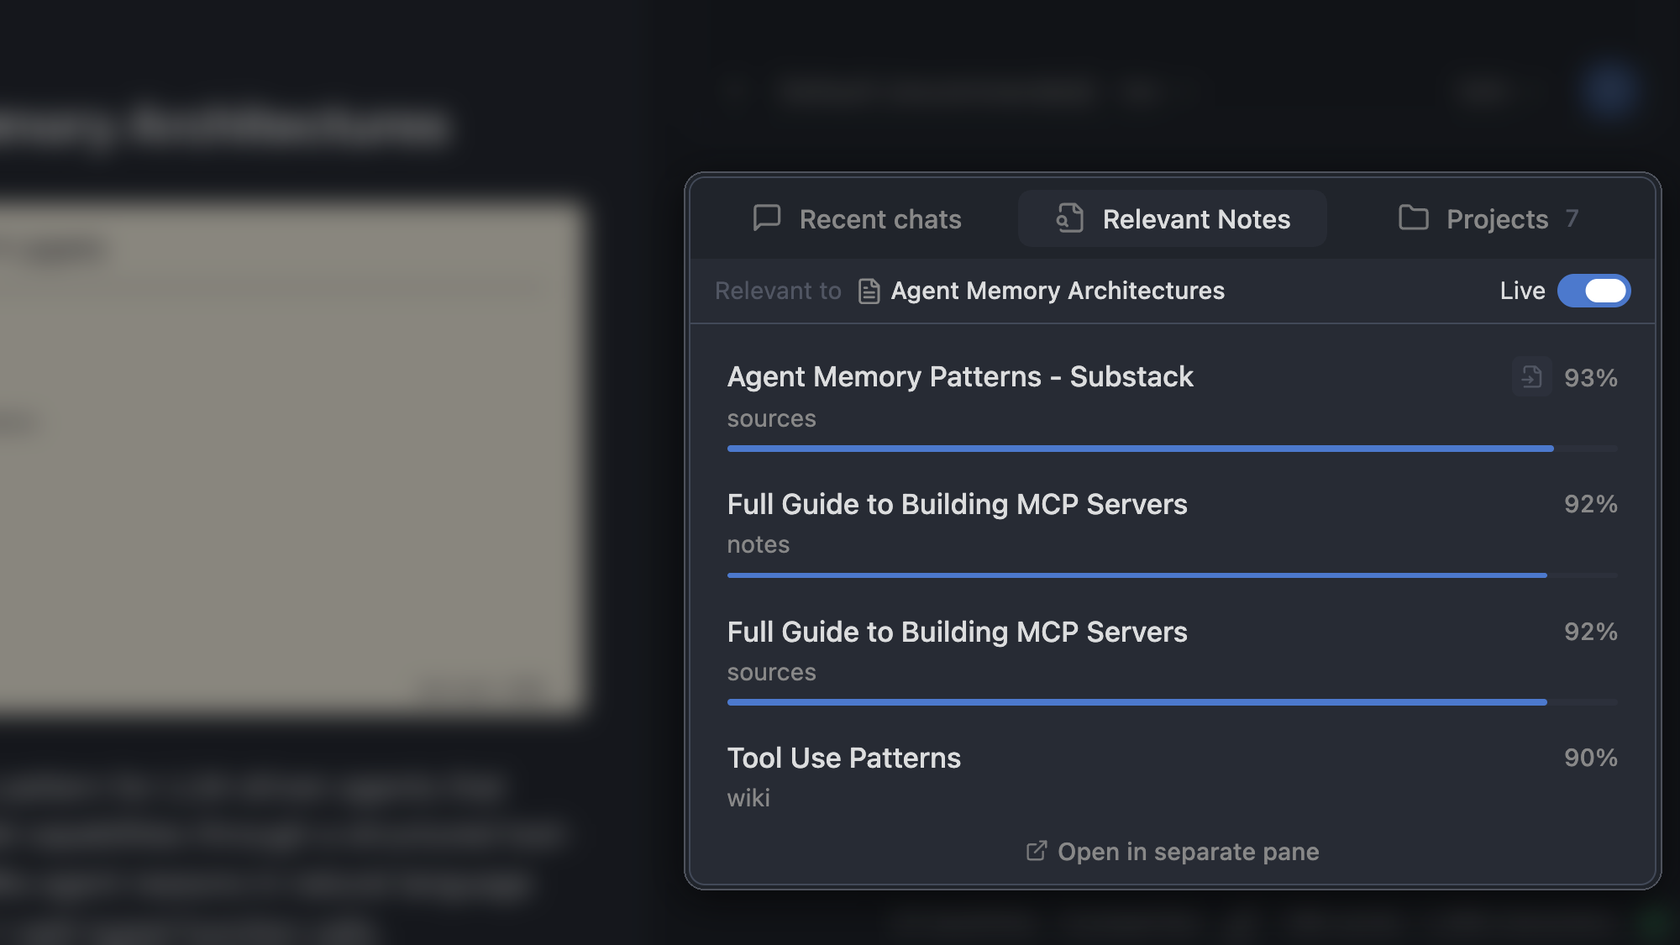Click the insert link icon next to 93%
Screen dimensions: 1680x945
pos(1531,377)
